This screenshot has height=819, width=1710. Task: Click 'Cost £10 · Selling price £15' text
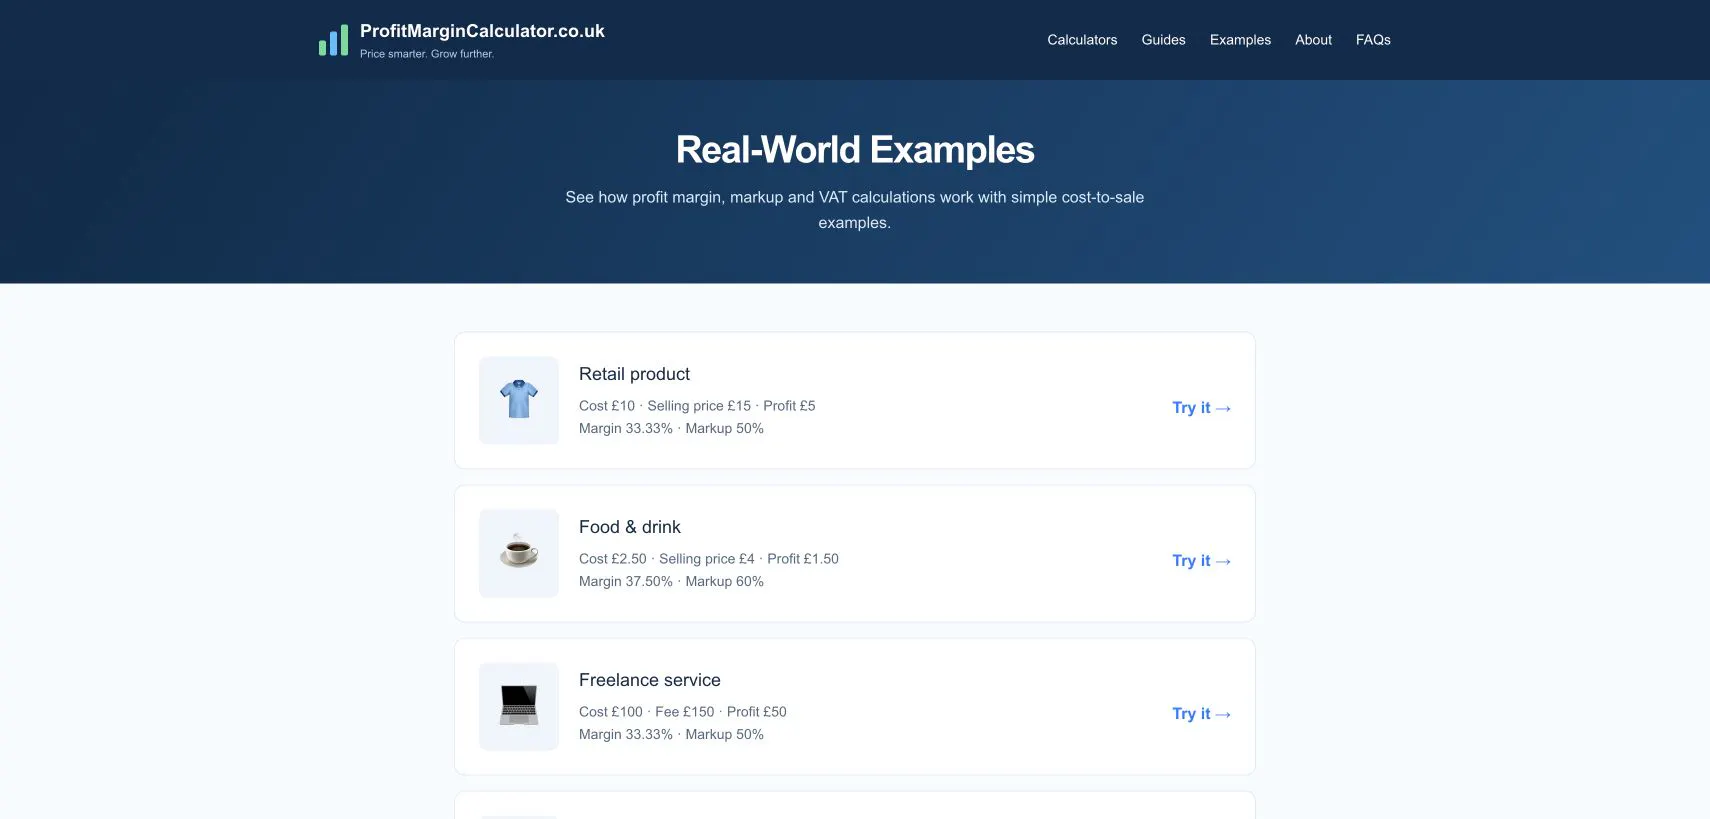pyautogui.click(x=665, y=406)
